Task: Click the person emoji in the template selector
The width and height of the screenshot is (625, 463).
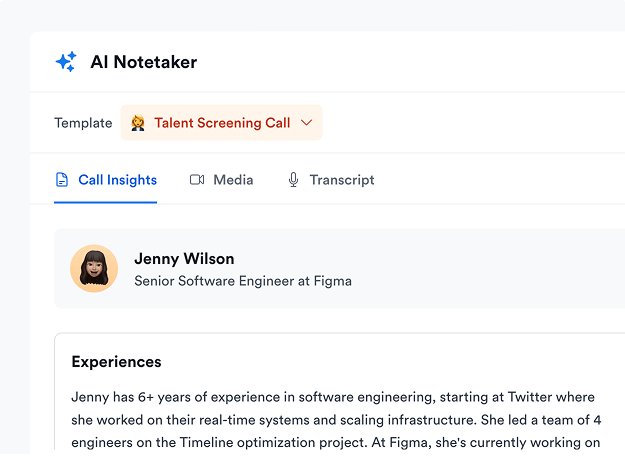Action: coord(138,123)
